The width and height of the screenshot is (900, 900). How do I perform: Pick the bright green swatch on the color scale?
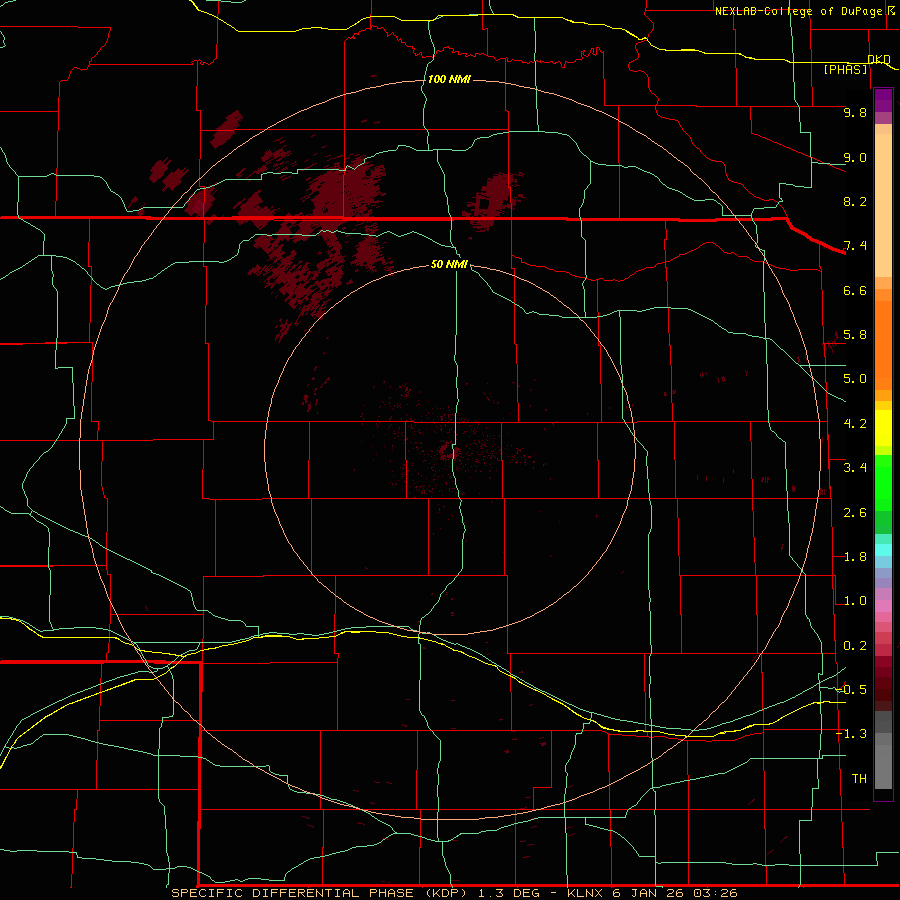click(883, 482)
